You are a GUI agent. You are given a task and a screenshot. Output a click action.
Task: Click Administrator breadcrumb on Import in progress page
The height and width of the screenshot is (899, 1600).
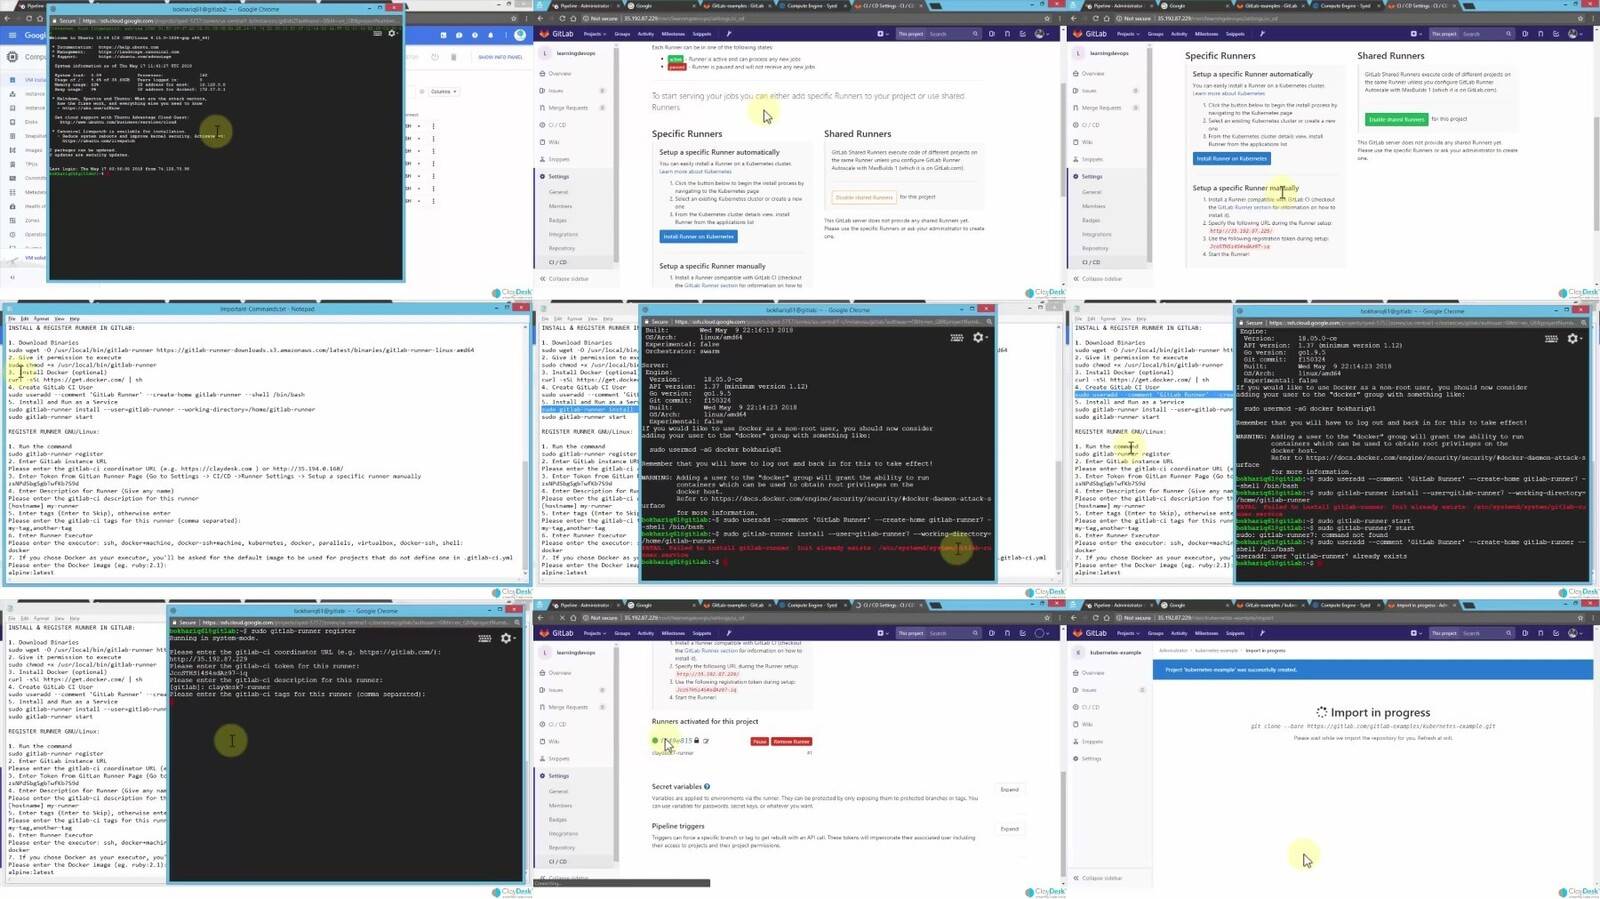[x=1173, y=651]
